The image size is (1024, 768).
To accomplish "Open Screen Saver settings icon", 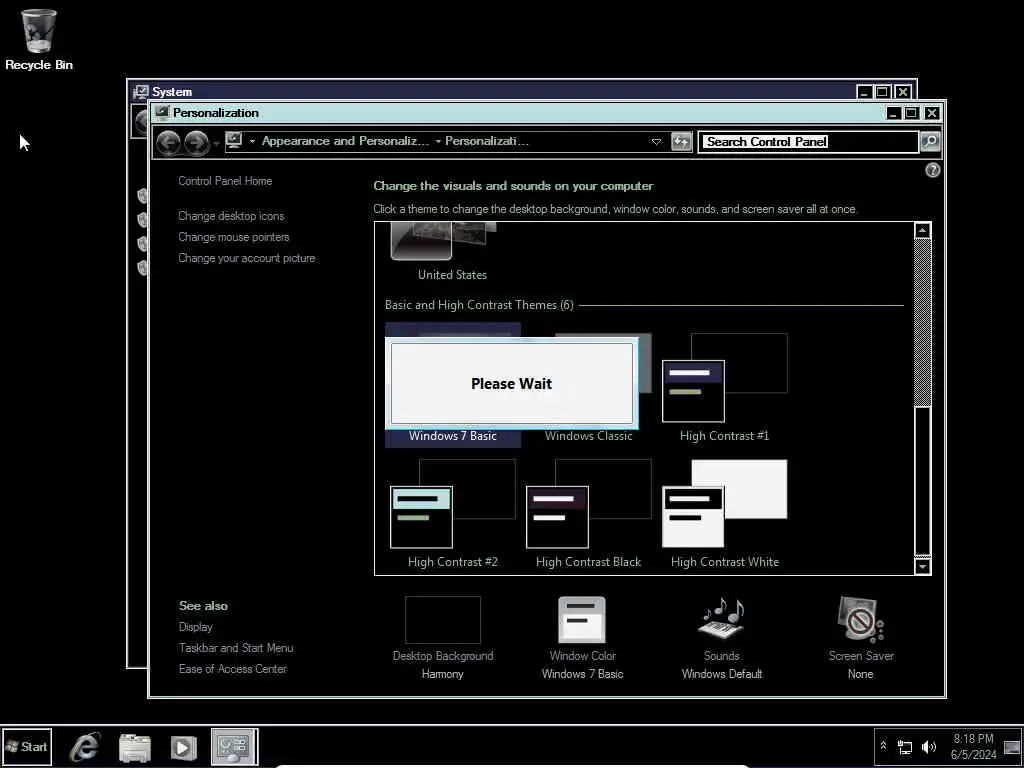I will [x=861, y=619].
